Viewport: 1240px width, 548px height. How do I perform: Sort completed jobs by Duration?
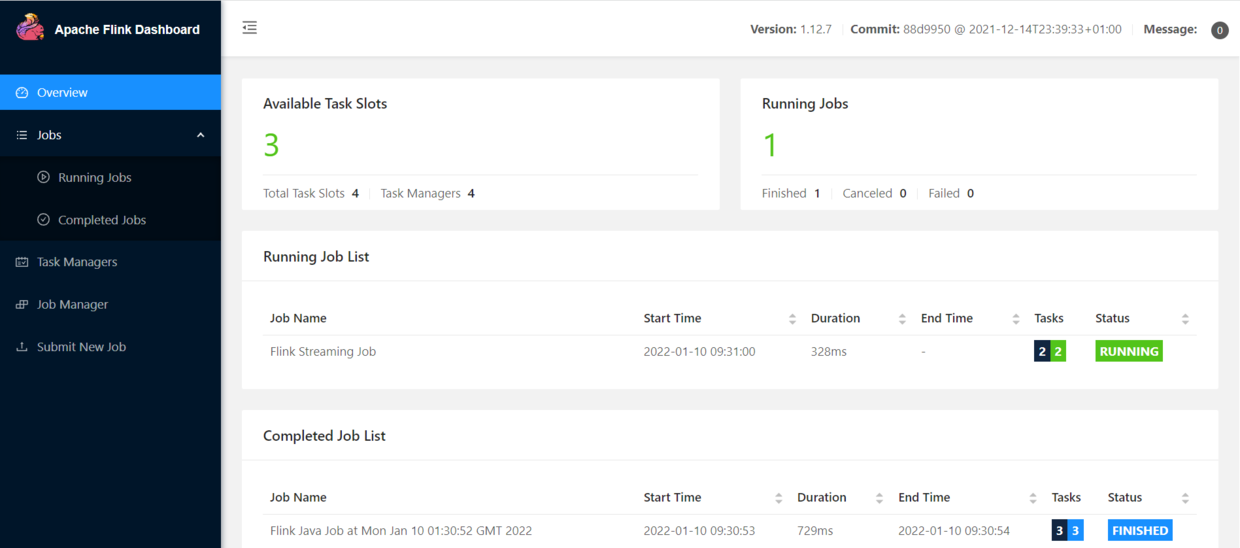click(x=879, y=498)
